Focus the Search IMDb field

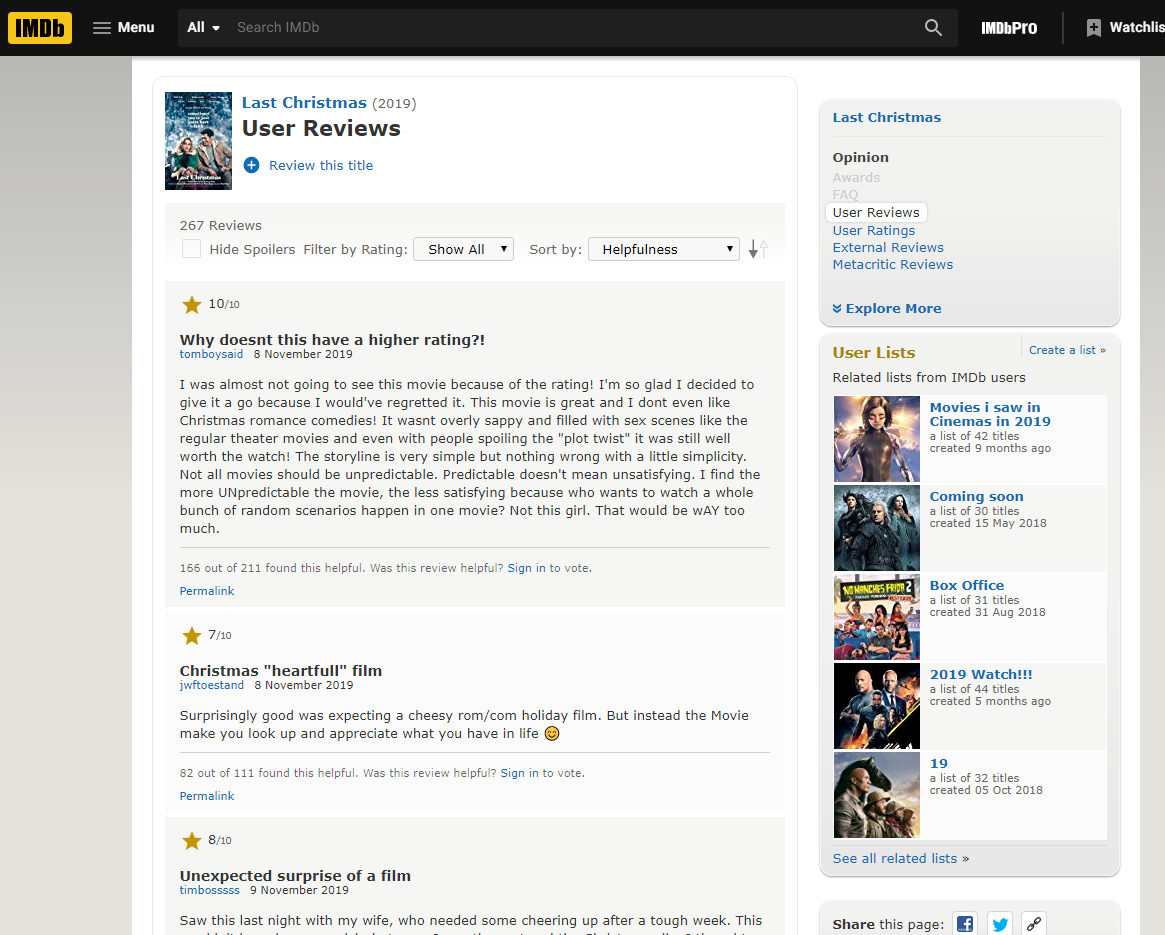point(572,28)
